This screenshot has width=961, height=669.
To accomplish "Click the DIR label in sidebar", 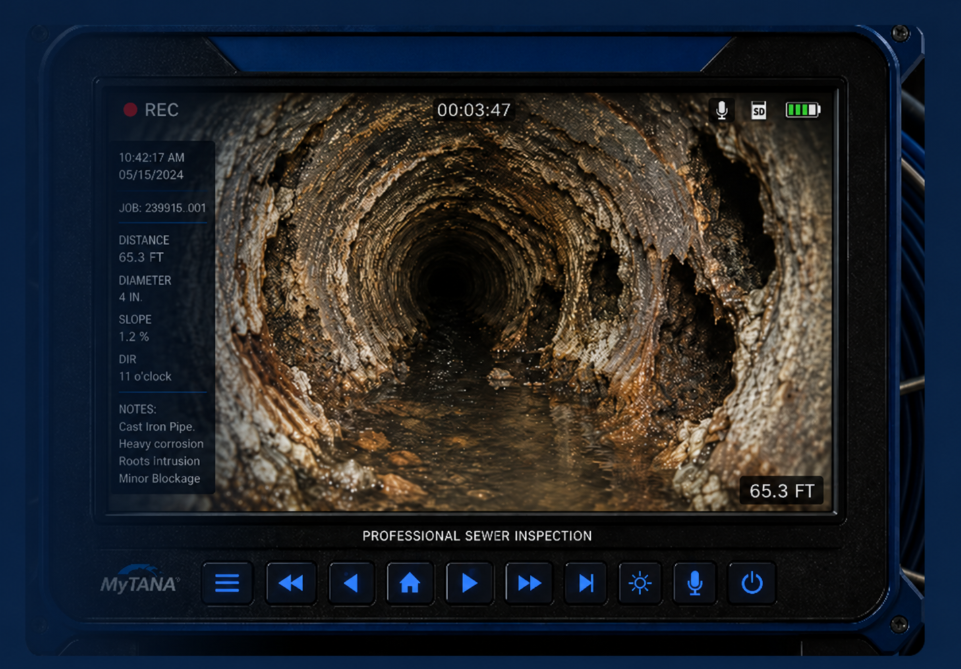I will [x=127, y=359].
